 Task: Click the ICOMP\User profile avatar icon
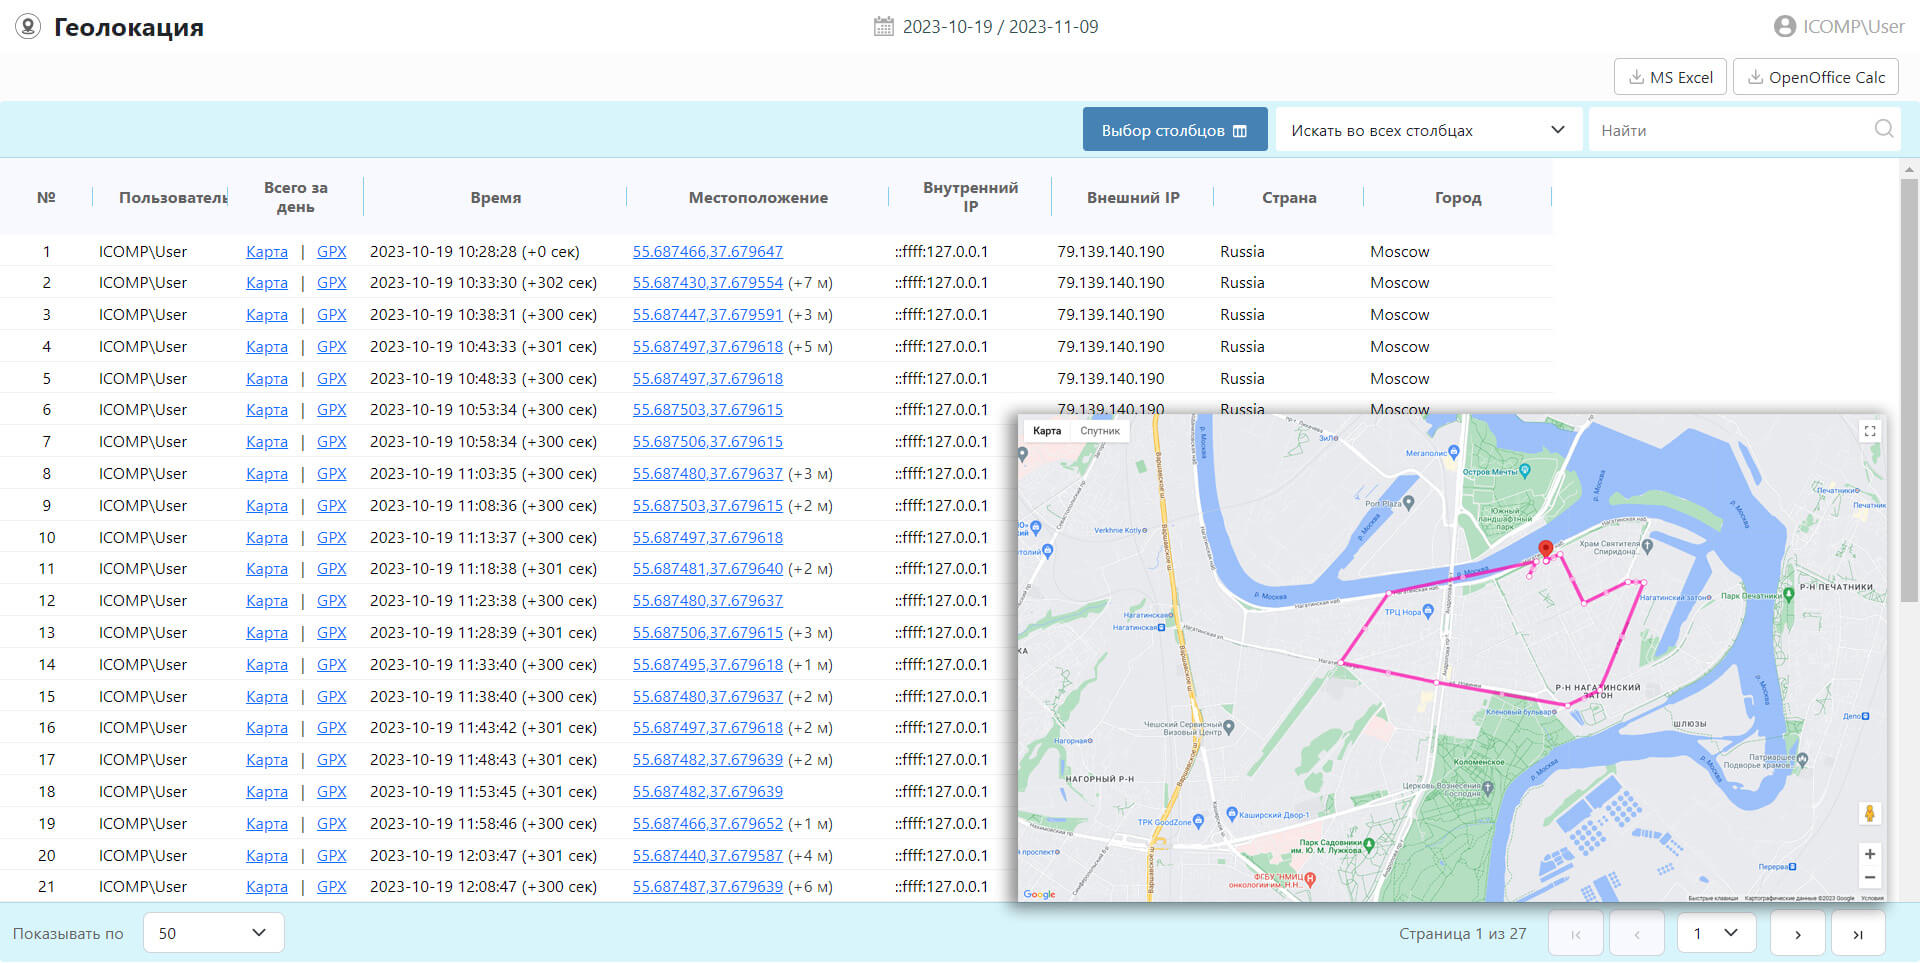click(1784, 27)
